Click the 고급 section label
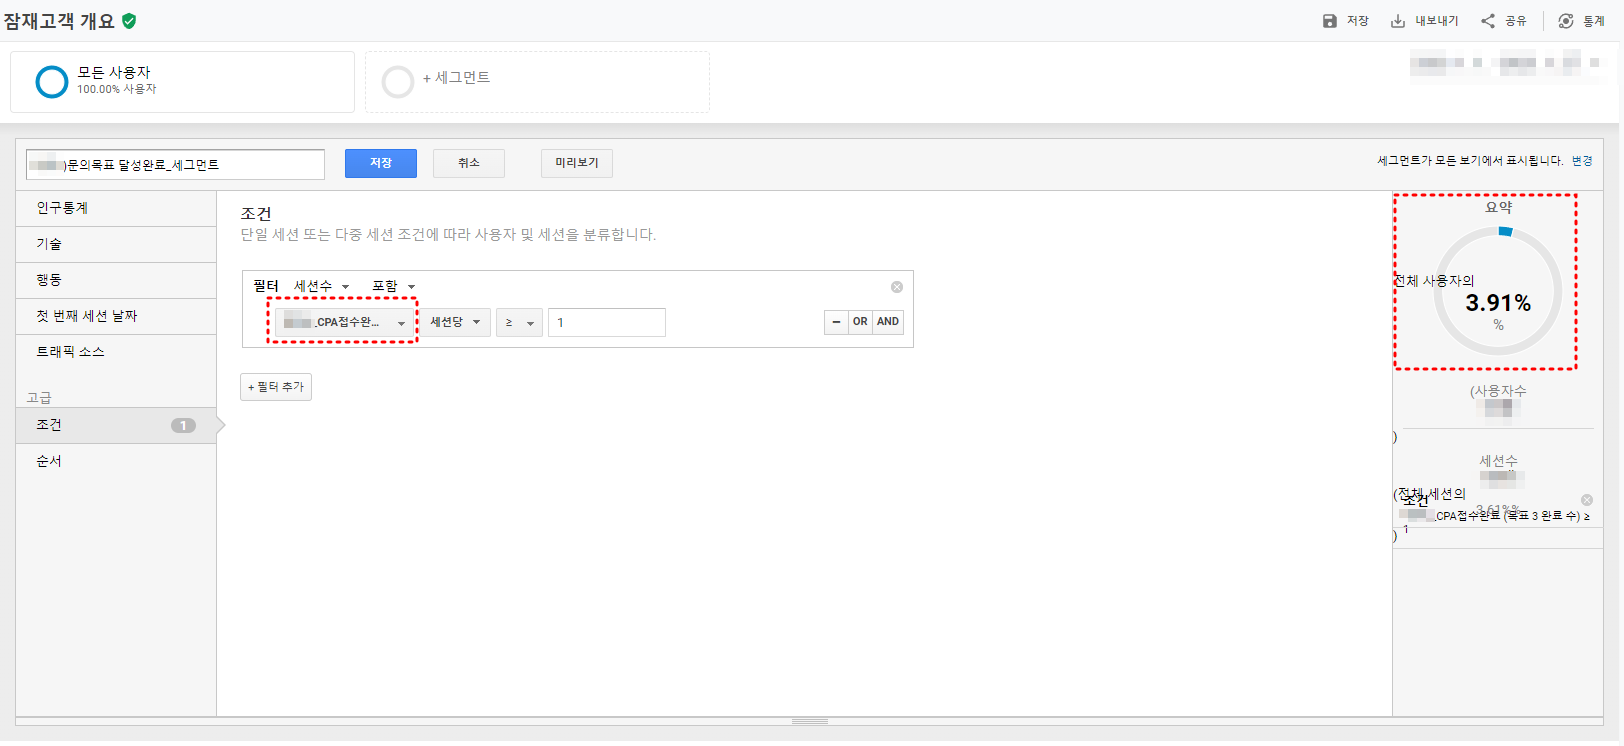Image resolution: width=1624 pixels, height=746 pixels. click(x=39, y=397)
